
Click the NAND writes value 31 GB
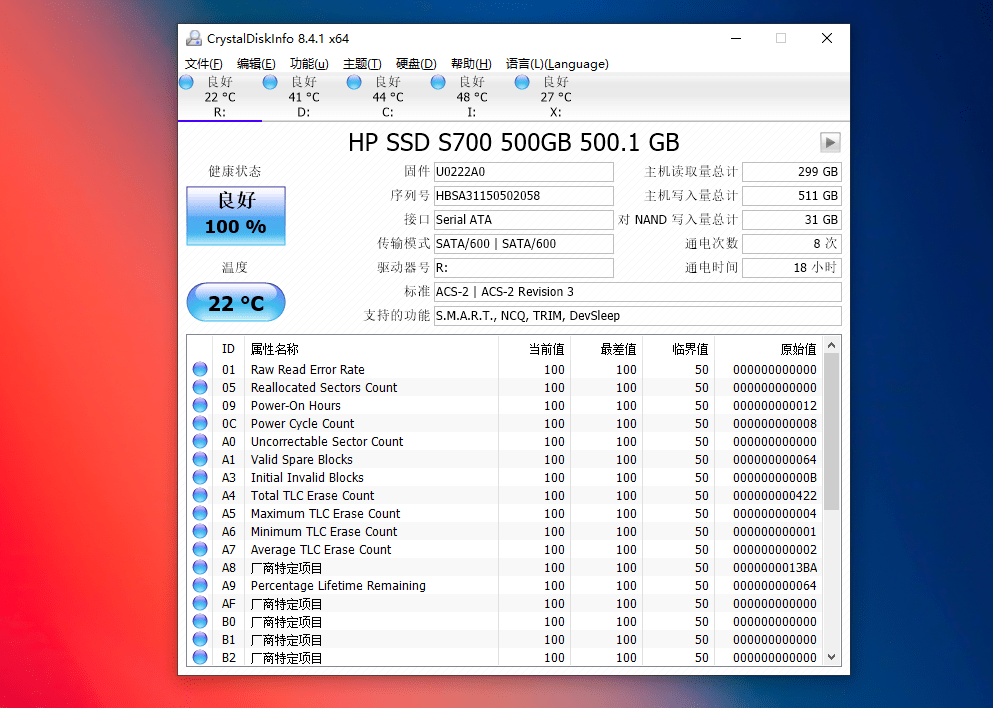[792, 220]
